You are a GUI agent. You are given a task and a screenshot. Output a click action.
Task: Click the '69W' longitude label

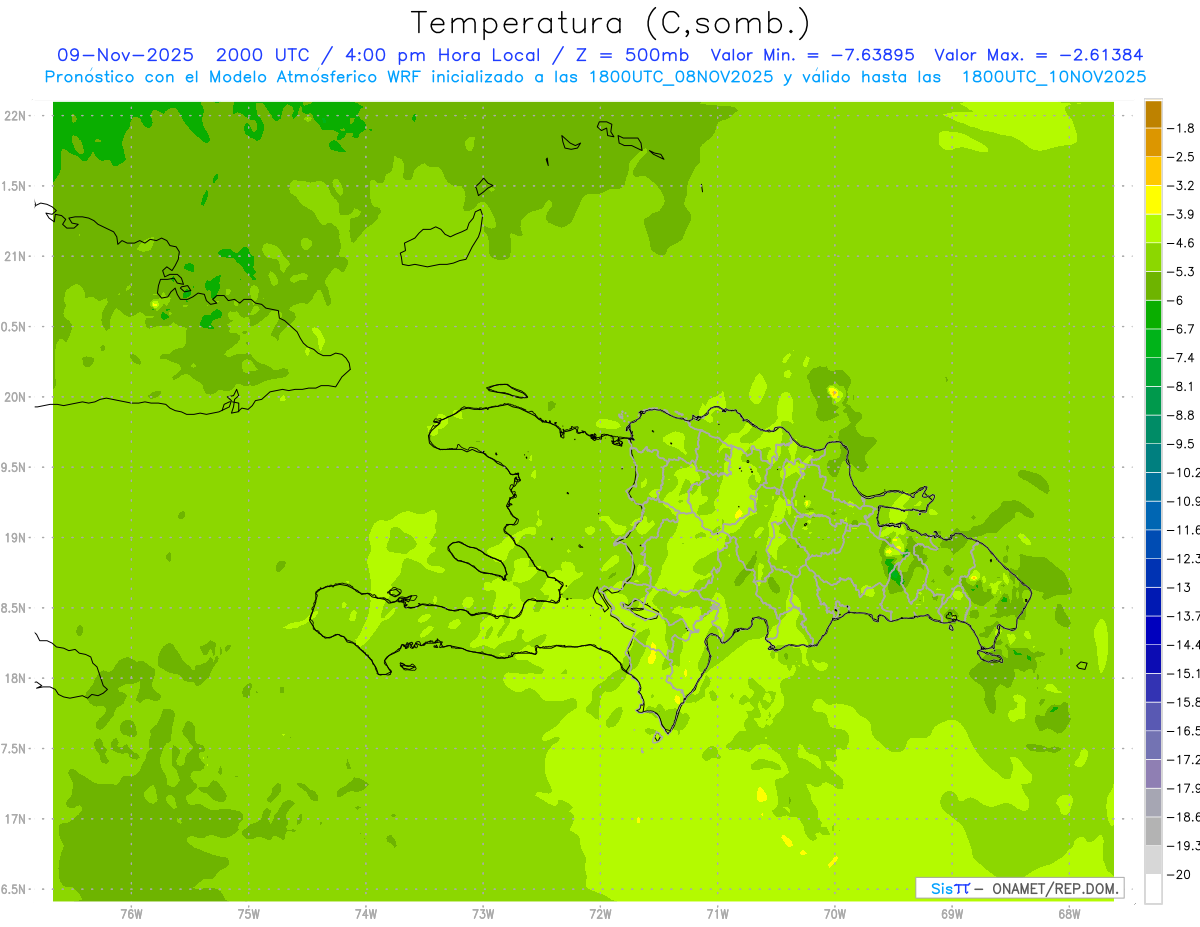[x=952, y=914]
